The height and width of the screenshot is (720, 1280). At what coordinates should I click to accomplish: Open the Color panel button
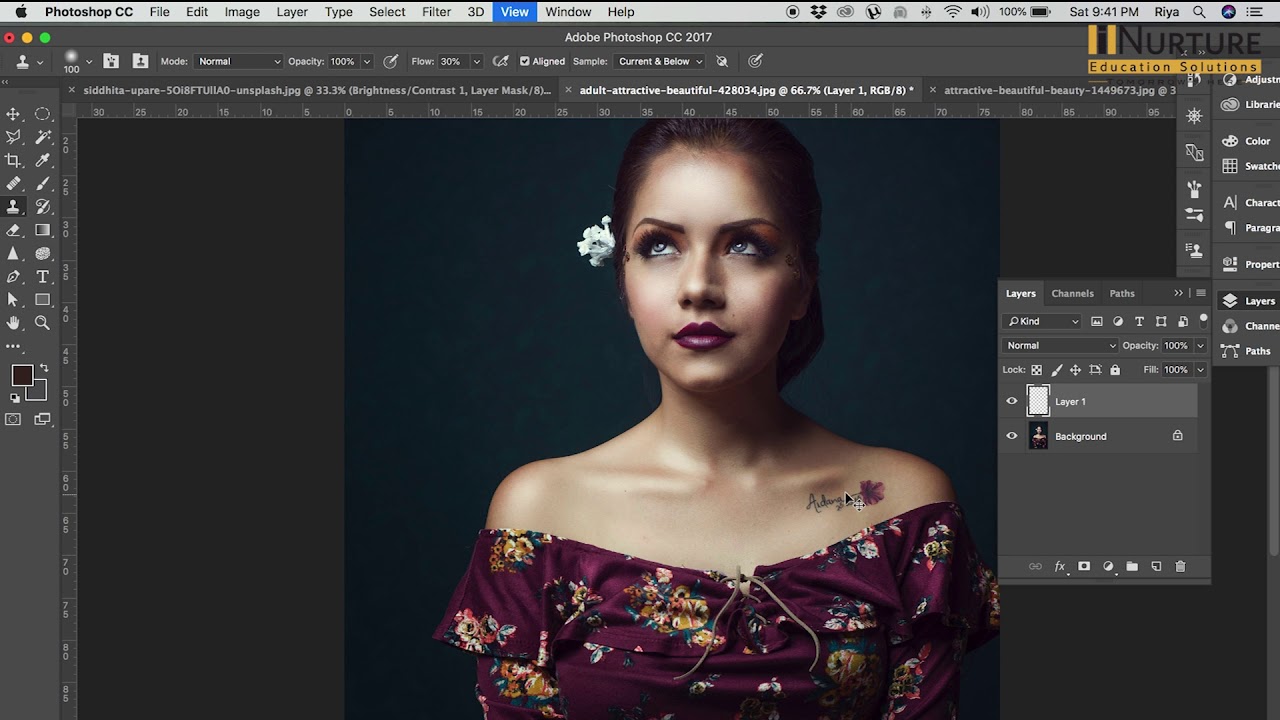[x=1246, y=141]
